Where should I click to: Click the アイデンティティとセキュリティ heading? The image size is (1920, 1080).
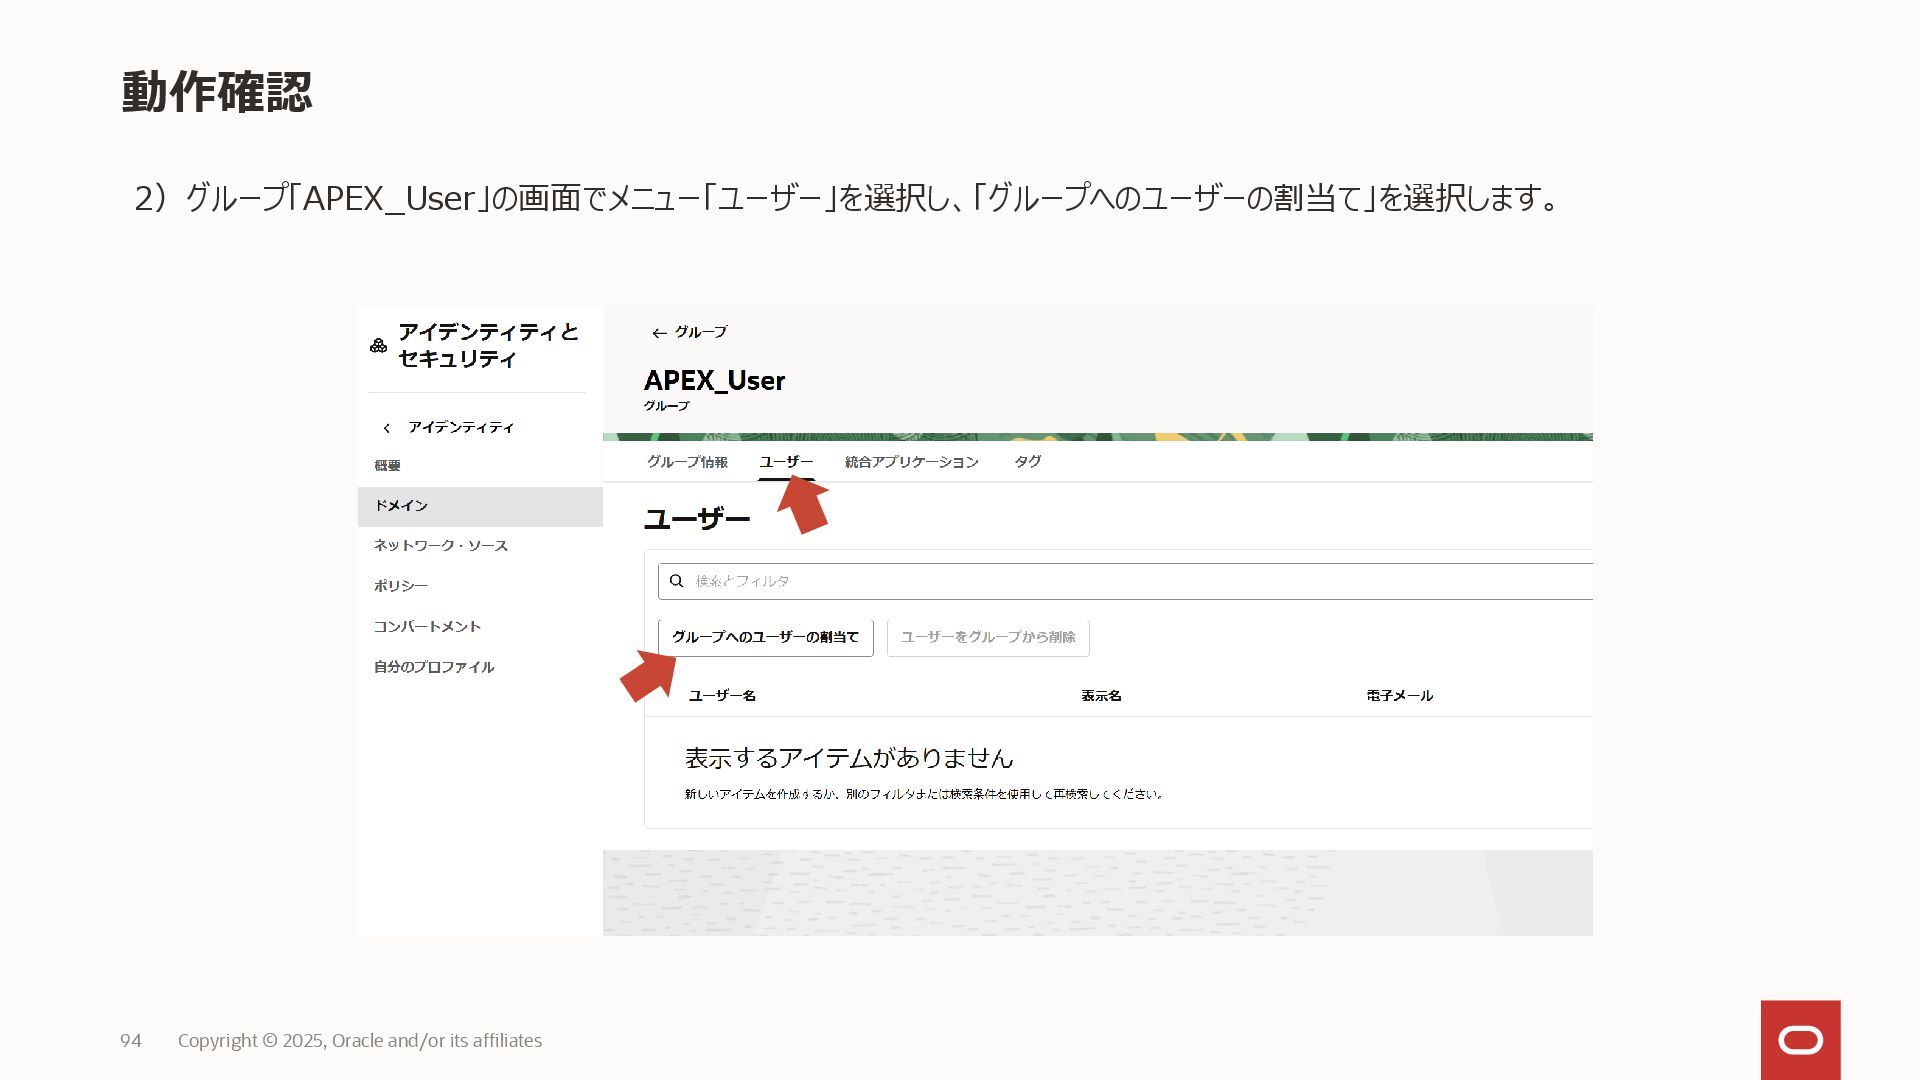pos(488,346)
